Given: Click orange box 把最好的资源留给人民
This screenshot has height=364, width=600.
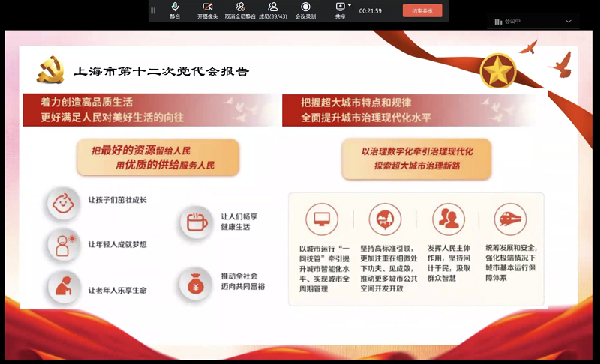Looking at the screenshot, I should [158, 158].
